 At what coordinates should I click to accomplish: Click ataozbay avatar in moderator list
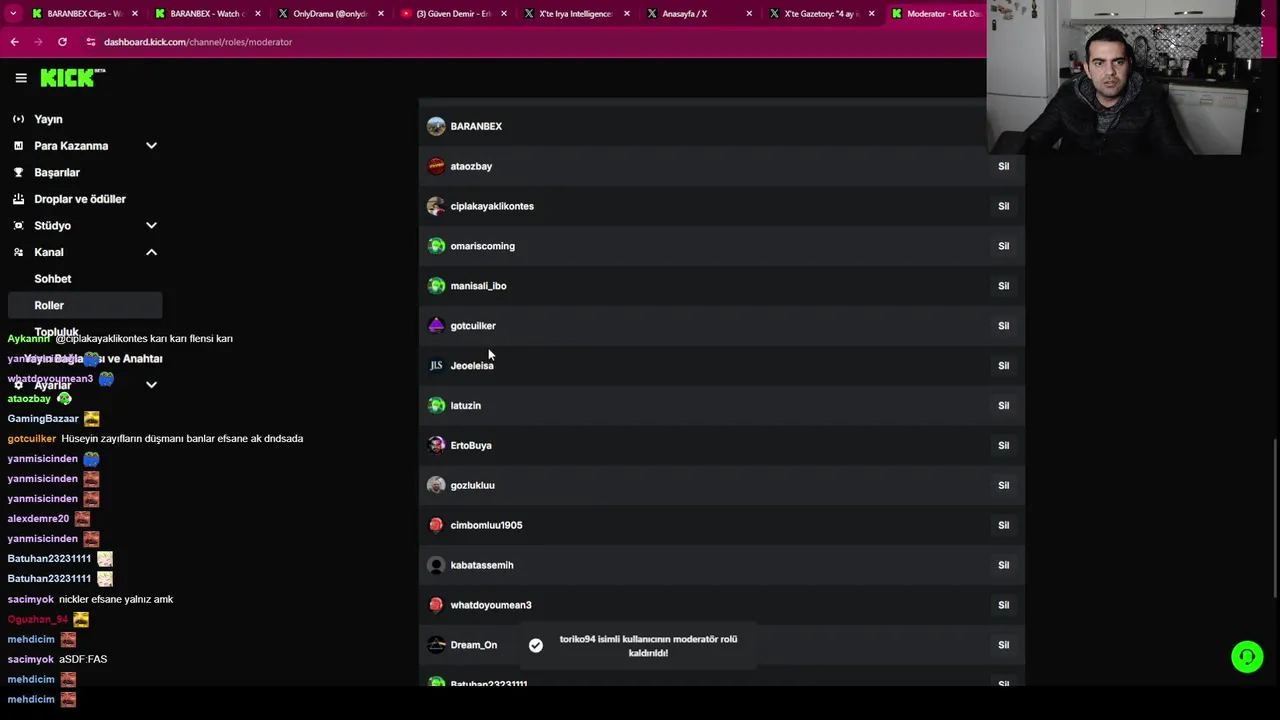(436, 166)
